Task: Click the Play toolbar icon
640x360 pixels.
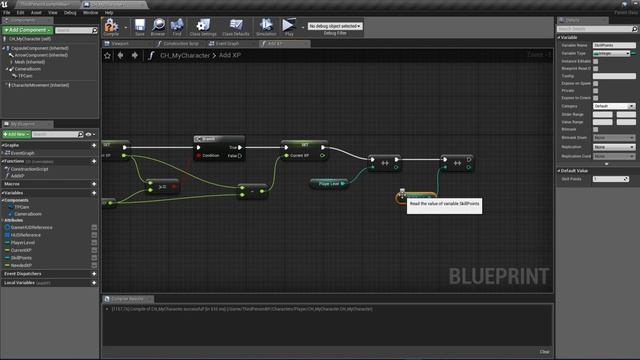Action: tap(289, 27)
